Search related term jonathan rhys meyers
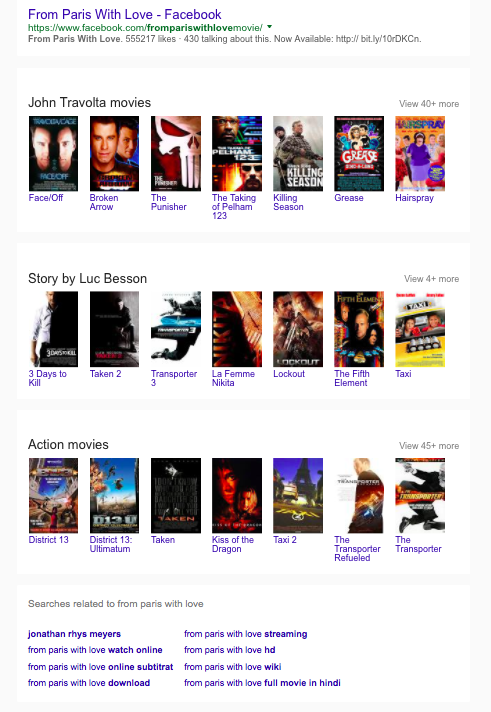 click(74, 634)
